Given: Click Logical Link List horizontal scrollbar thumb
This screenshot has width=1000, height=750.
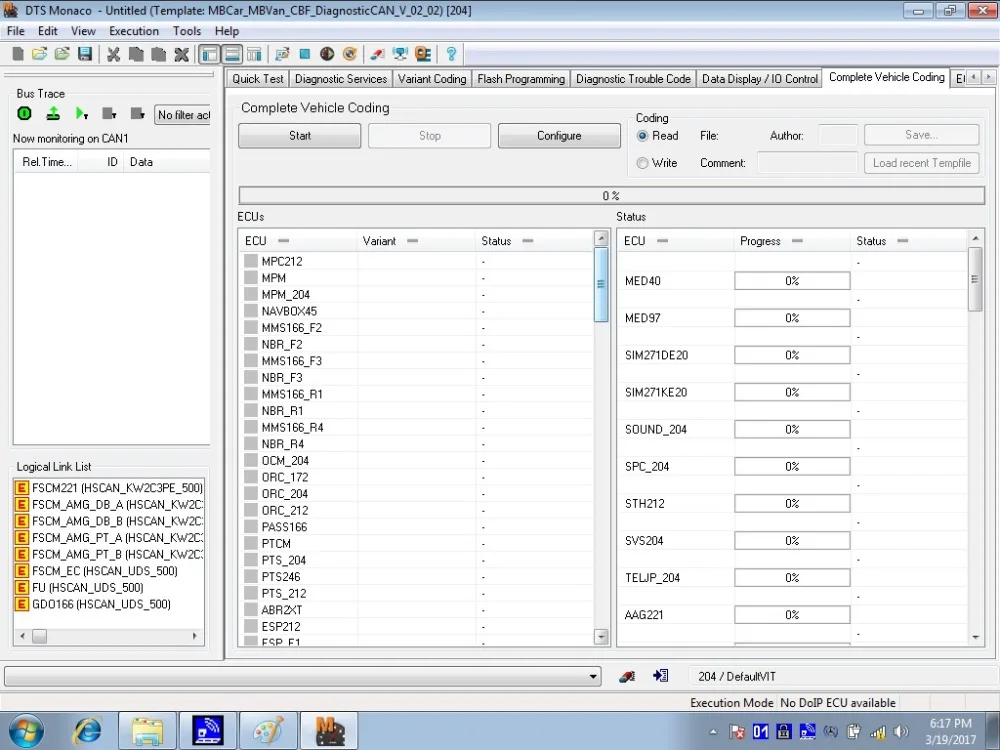Looking at the screenshot, I should [40, 636].
